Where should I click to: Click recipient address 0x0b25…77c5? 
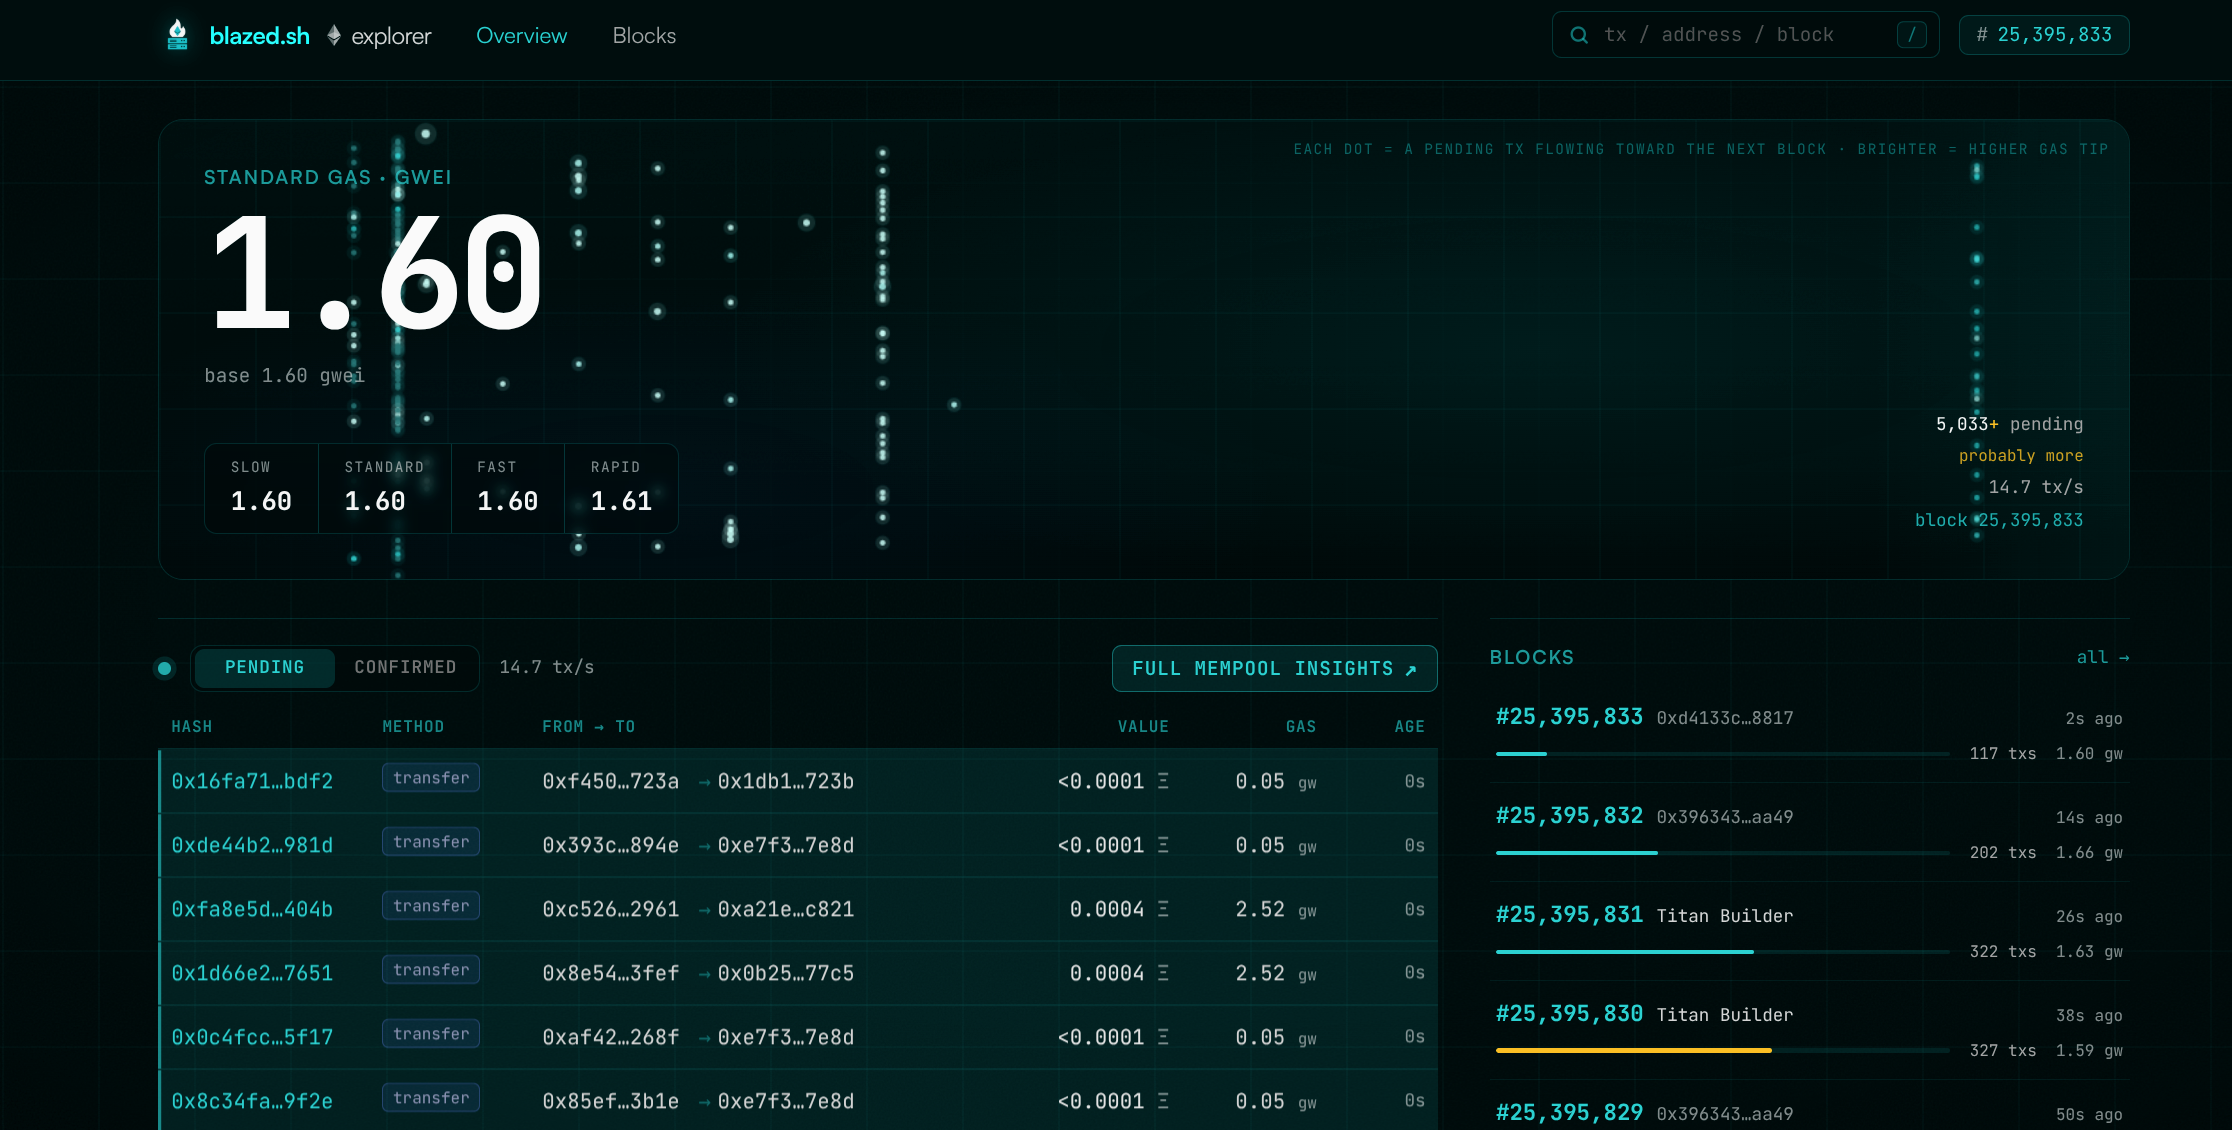point(786,973)
